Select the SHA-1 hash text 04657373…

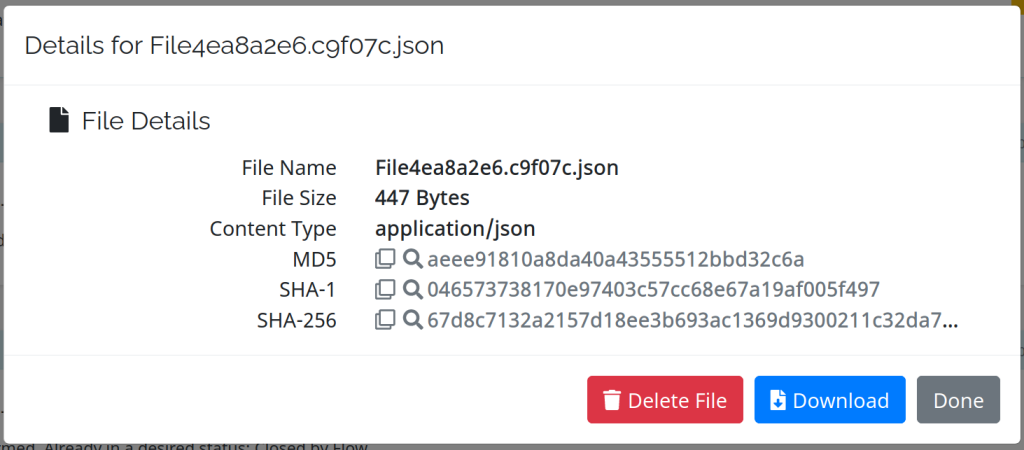pyautogui.click(x=653, y=291)
